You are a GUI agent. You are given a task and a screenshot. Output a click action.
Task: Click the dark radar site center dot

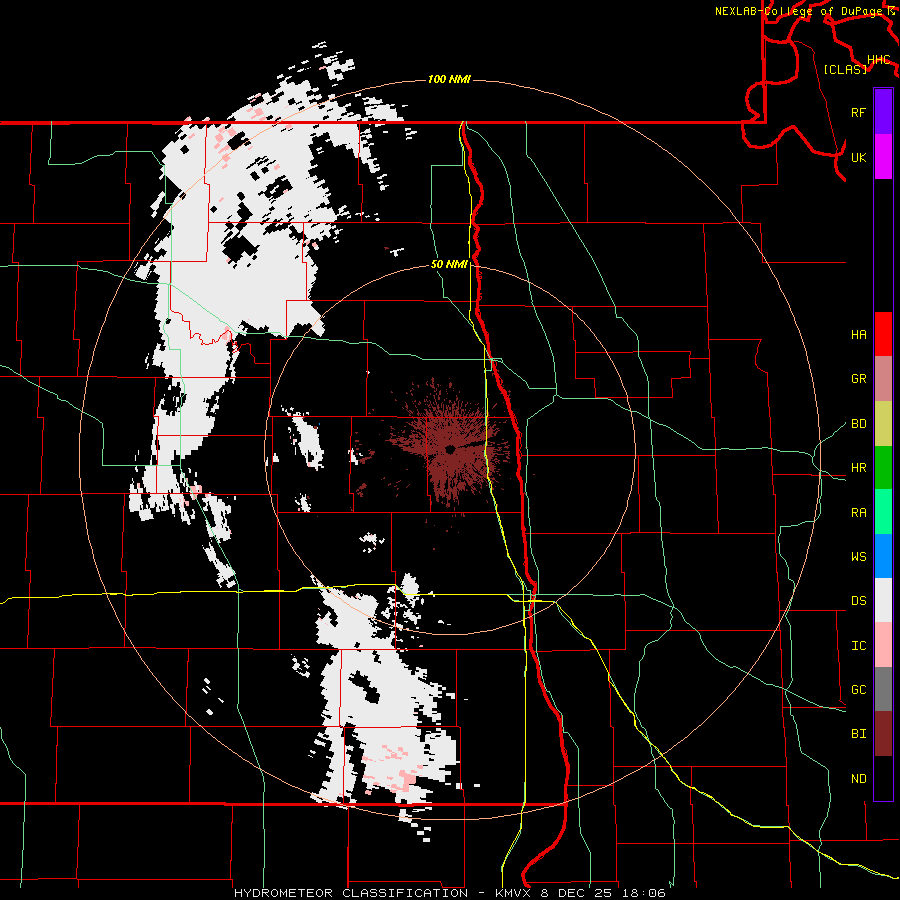pyautogui.click(x=449, y=449)
